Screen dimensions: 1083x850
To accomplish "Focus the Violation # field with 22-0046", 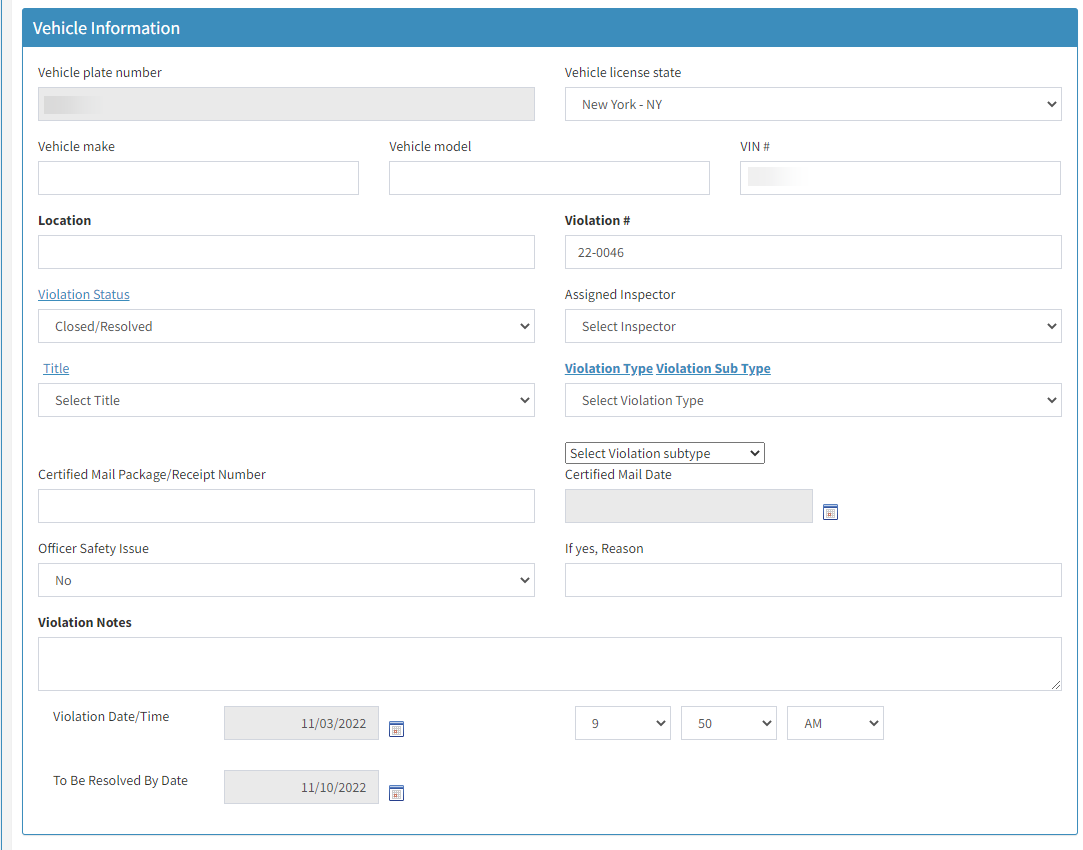I will (813, 252).
